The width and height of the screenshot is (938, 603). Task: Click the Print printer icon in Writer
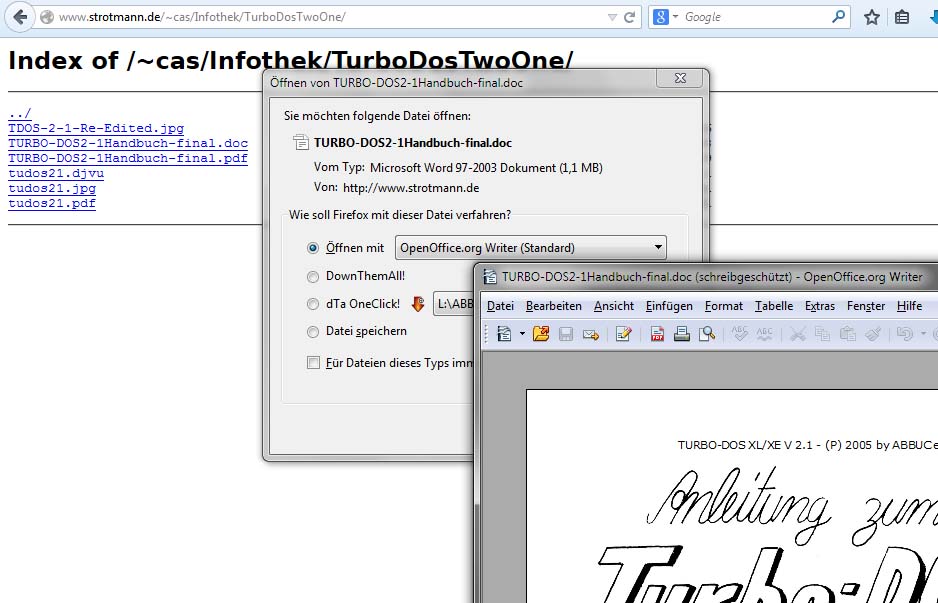682,333
